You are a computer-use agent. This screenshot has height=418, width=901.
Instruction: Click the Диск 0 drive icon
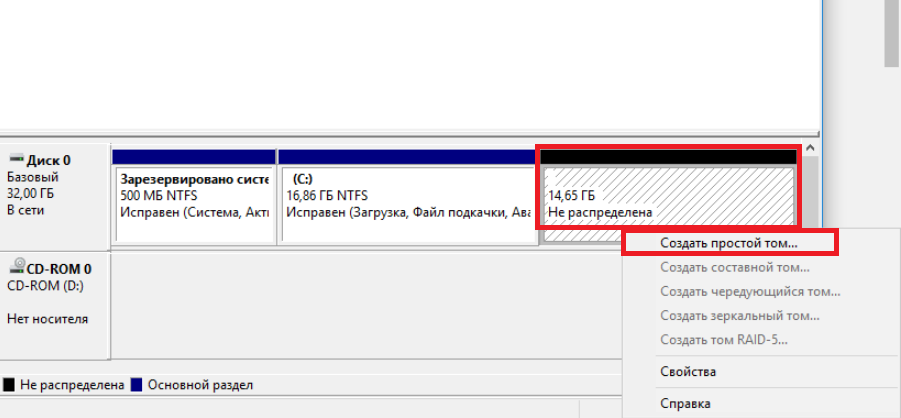click(15, 160)
